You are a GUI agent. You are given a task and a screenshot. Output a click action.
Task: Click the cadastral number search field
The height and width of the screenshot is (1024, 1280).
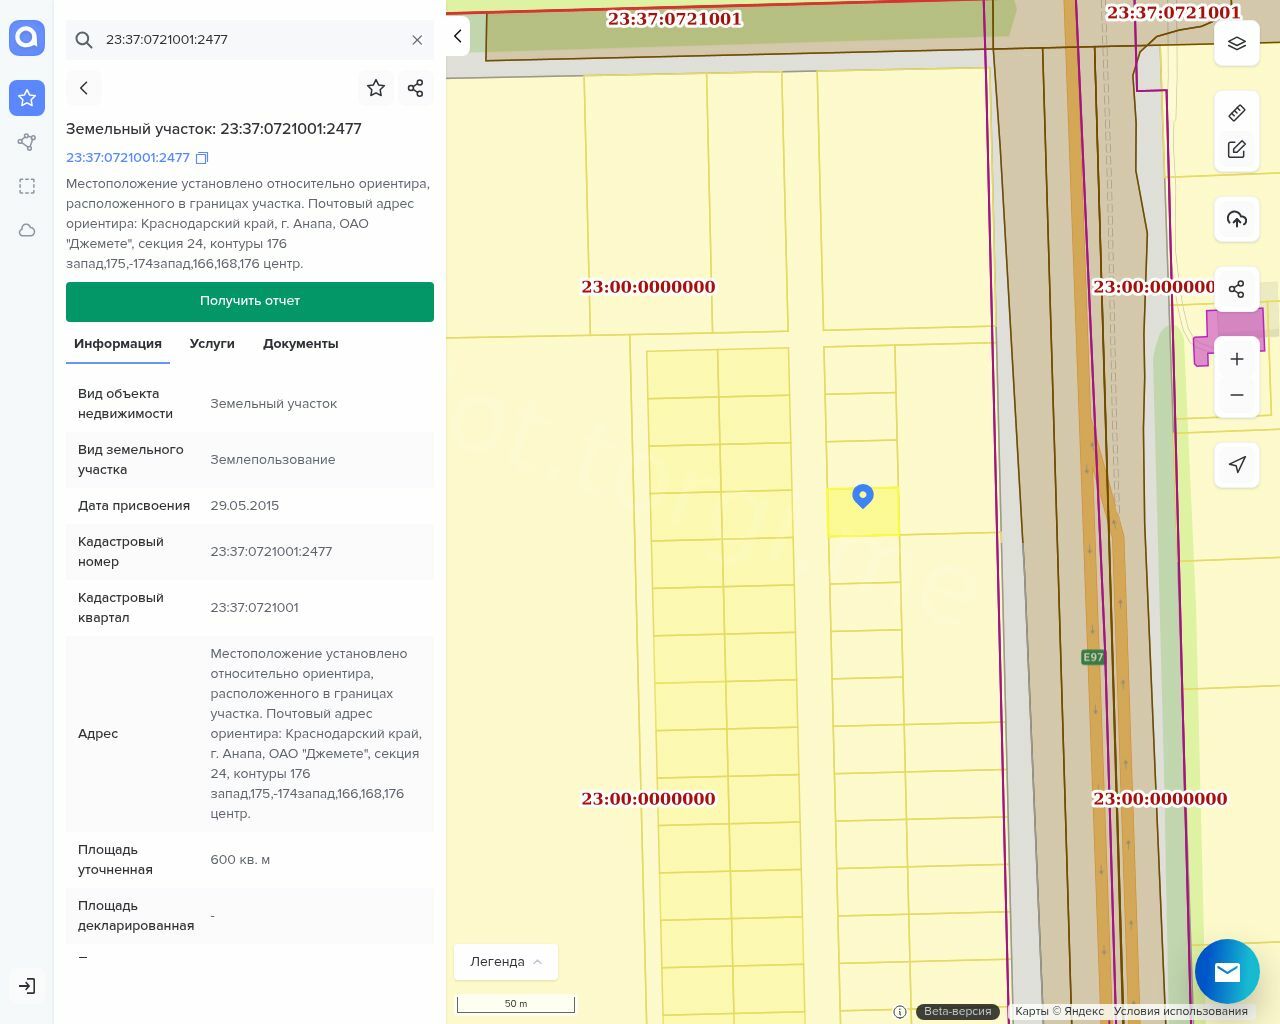pyautogui.click(x=250, y=40)
